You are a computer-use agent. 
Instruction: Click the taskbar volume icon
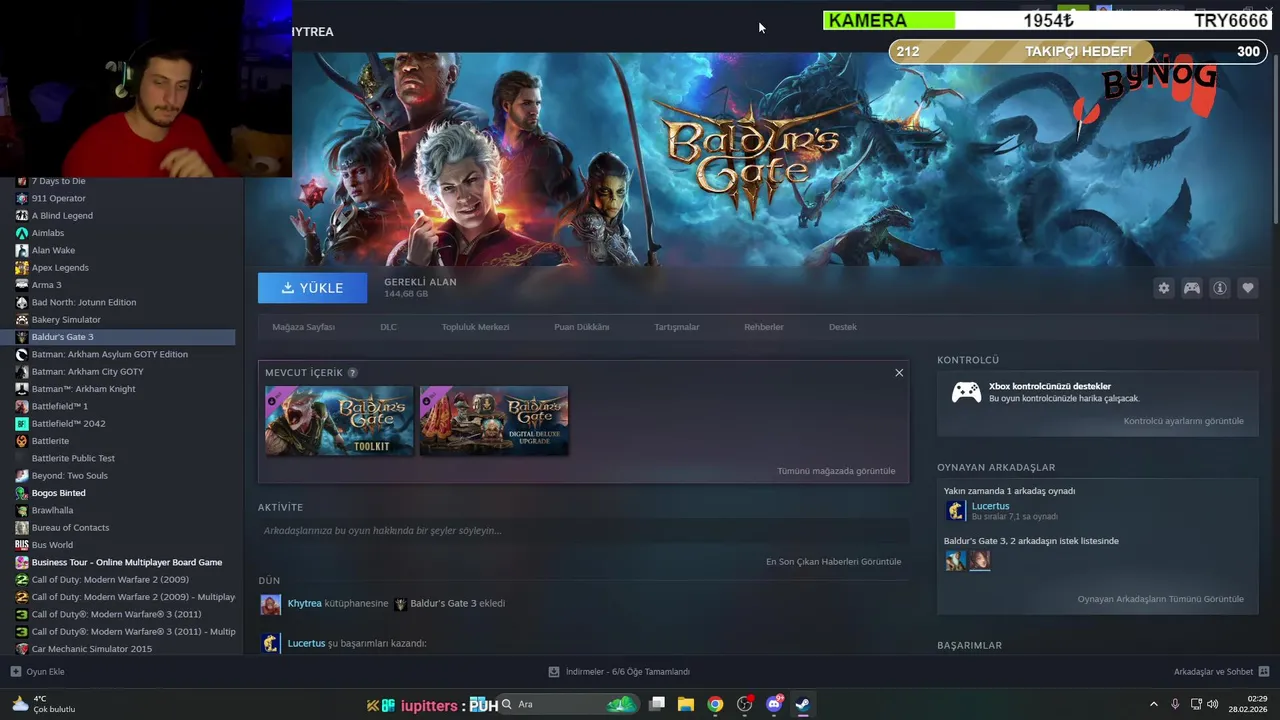(1212, 704)
